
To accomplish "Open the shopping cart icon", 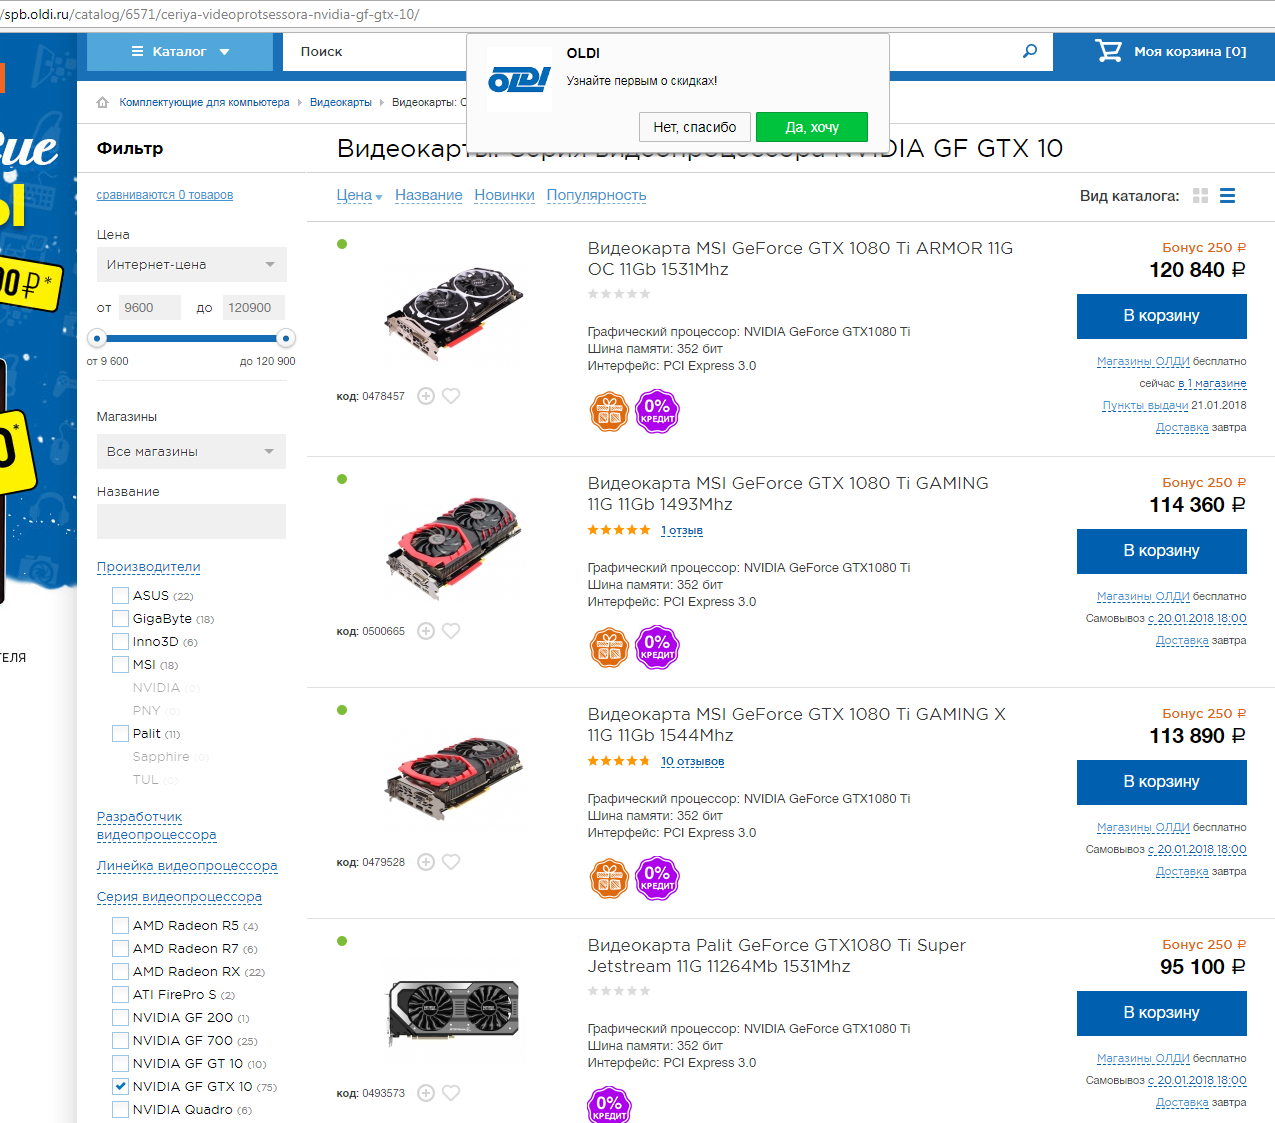I will point(1108,51).
